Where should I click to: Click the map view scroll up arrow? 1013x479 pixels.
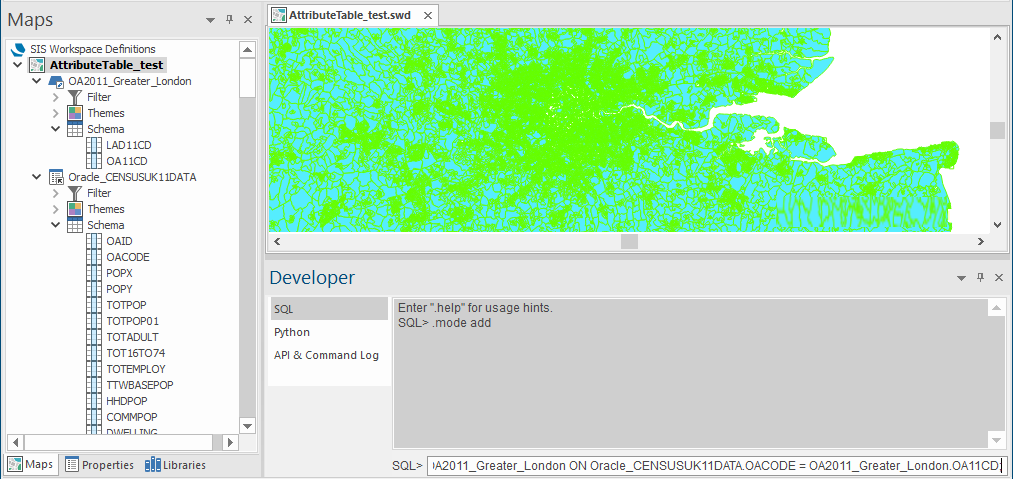coord(997,37)
